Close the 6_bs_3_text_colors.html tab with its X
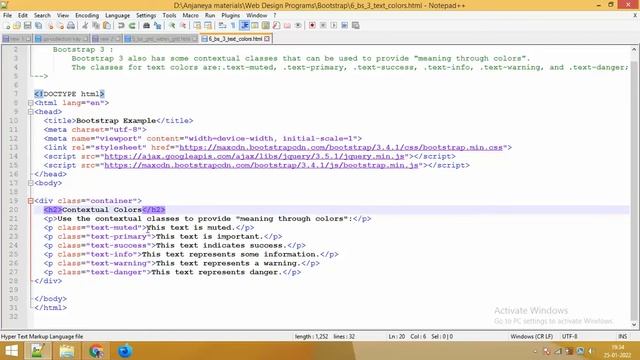The image size is (640, 360). pos(267,39)
